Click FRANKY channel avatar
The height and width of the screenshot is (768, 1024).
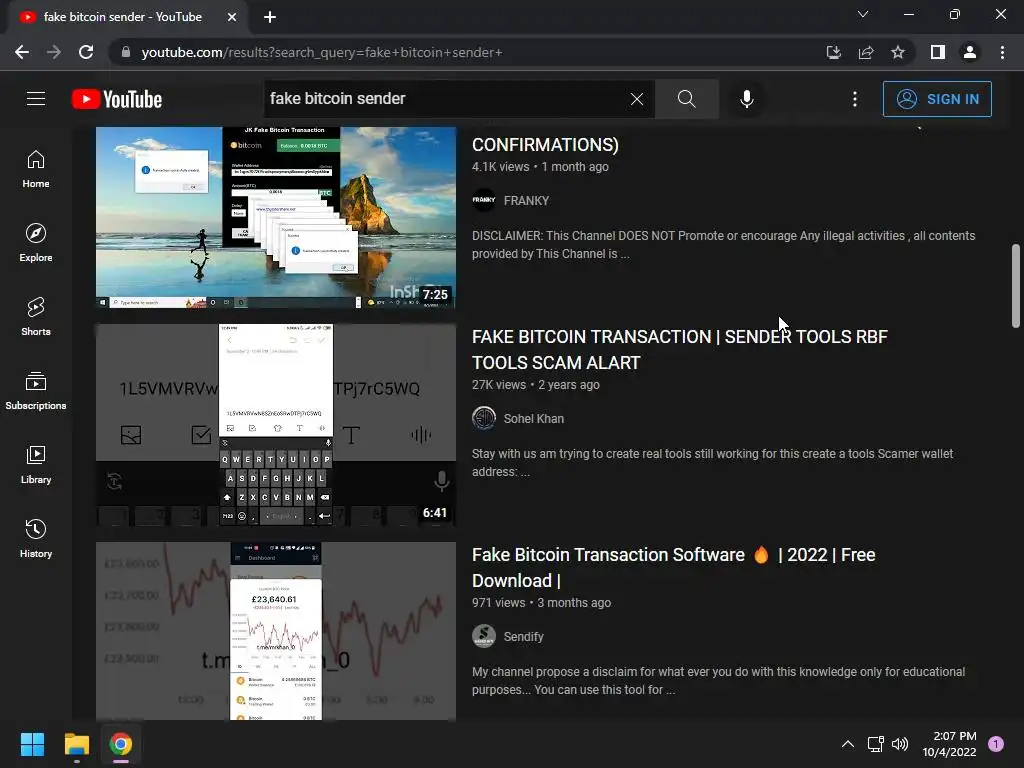(x=484, y=200)
